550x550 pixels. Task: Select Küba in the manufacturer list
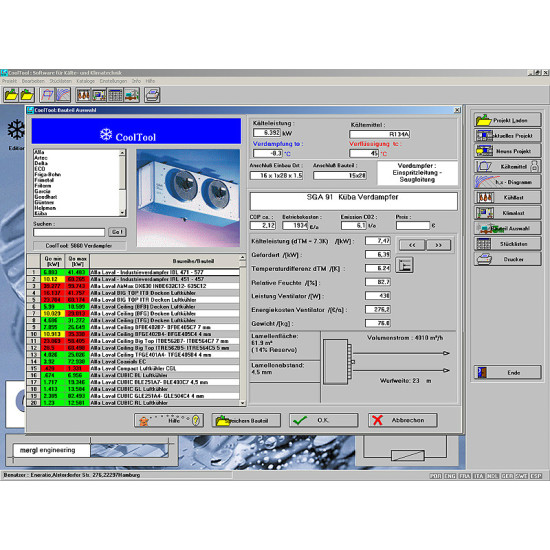coord(41,213)
